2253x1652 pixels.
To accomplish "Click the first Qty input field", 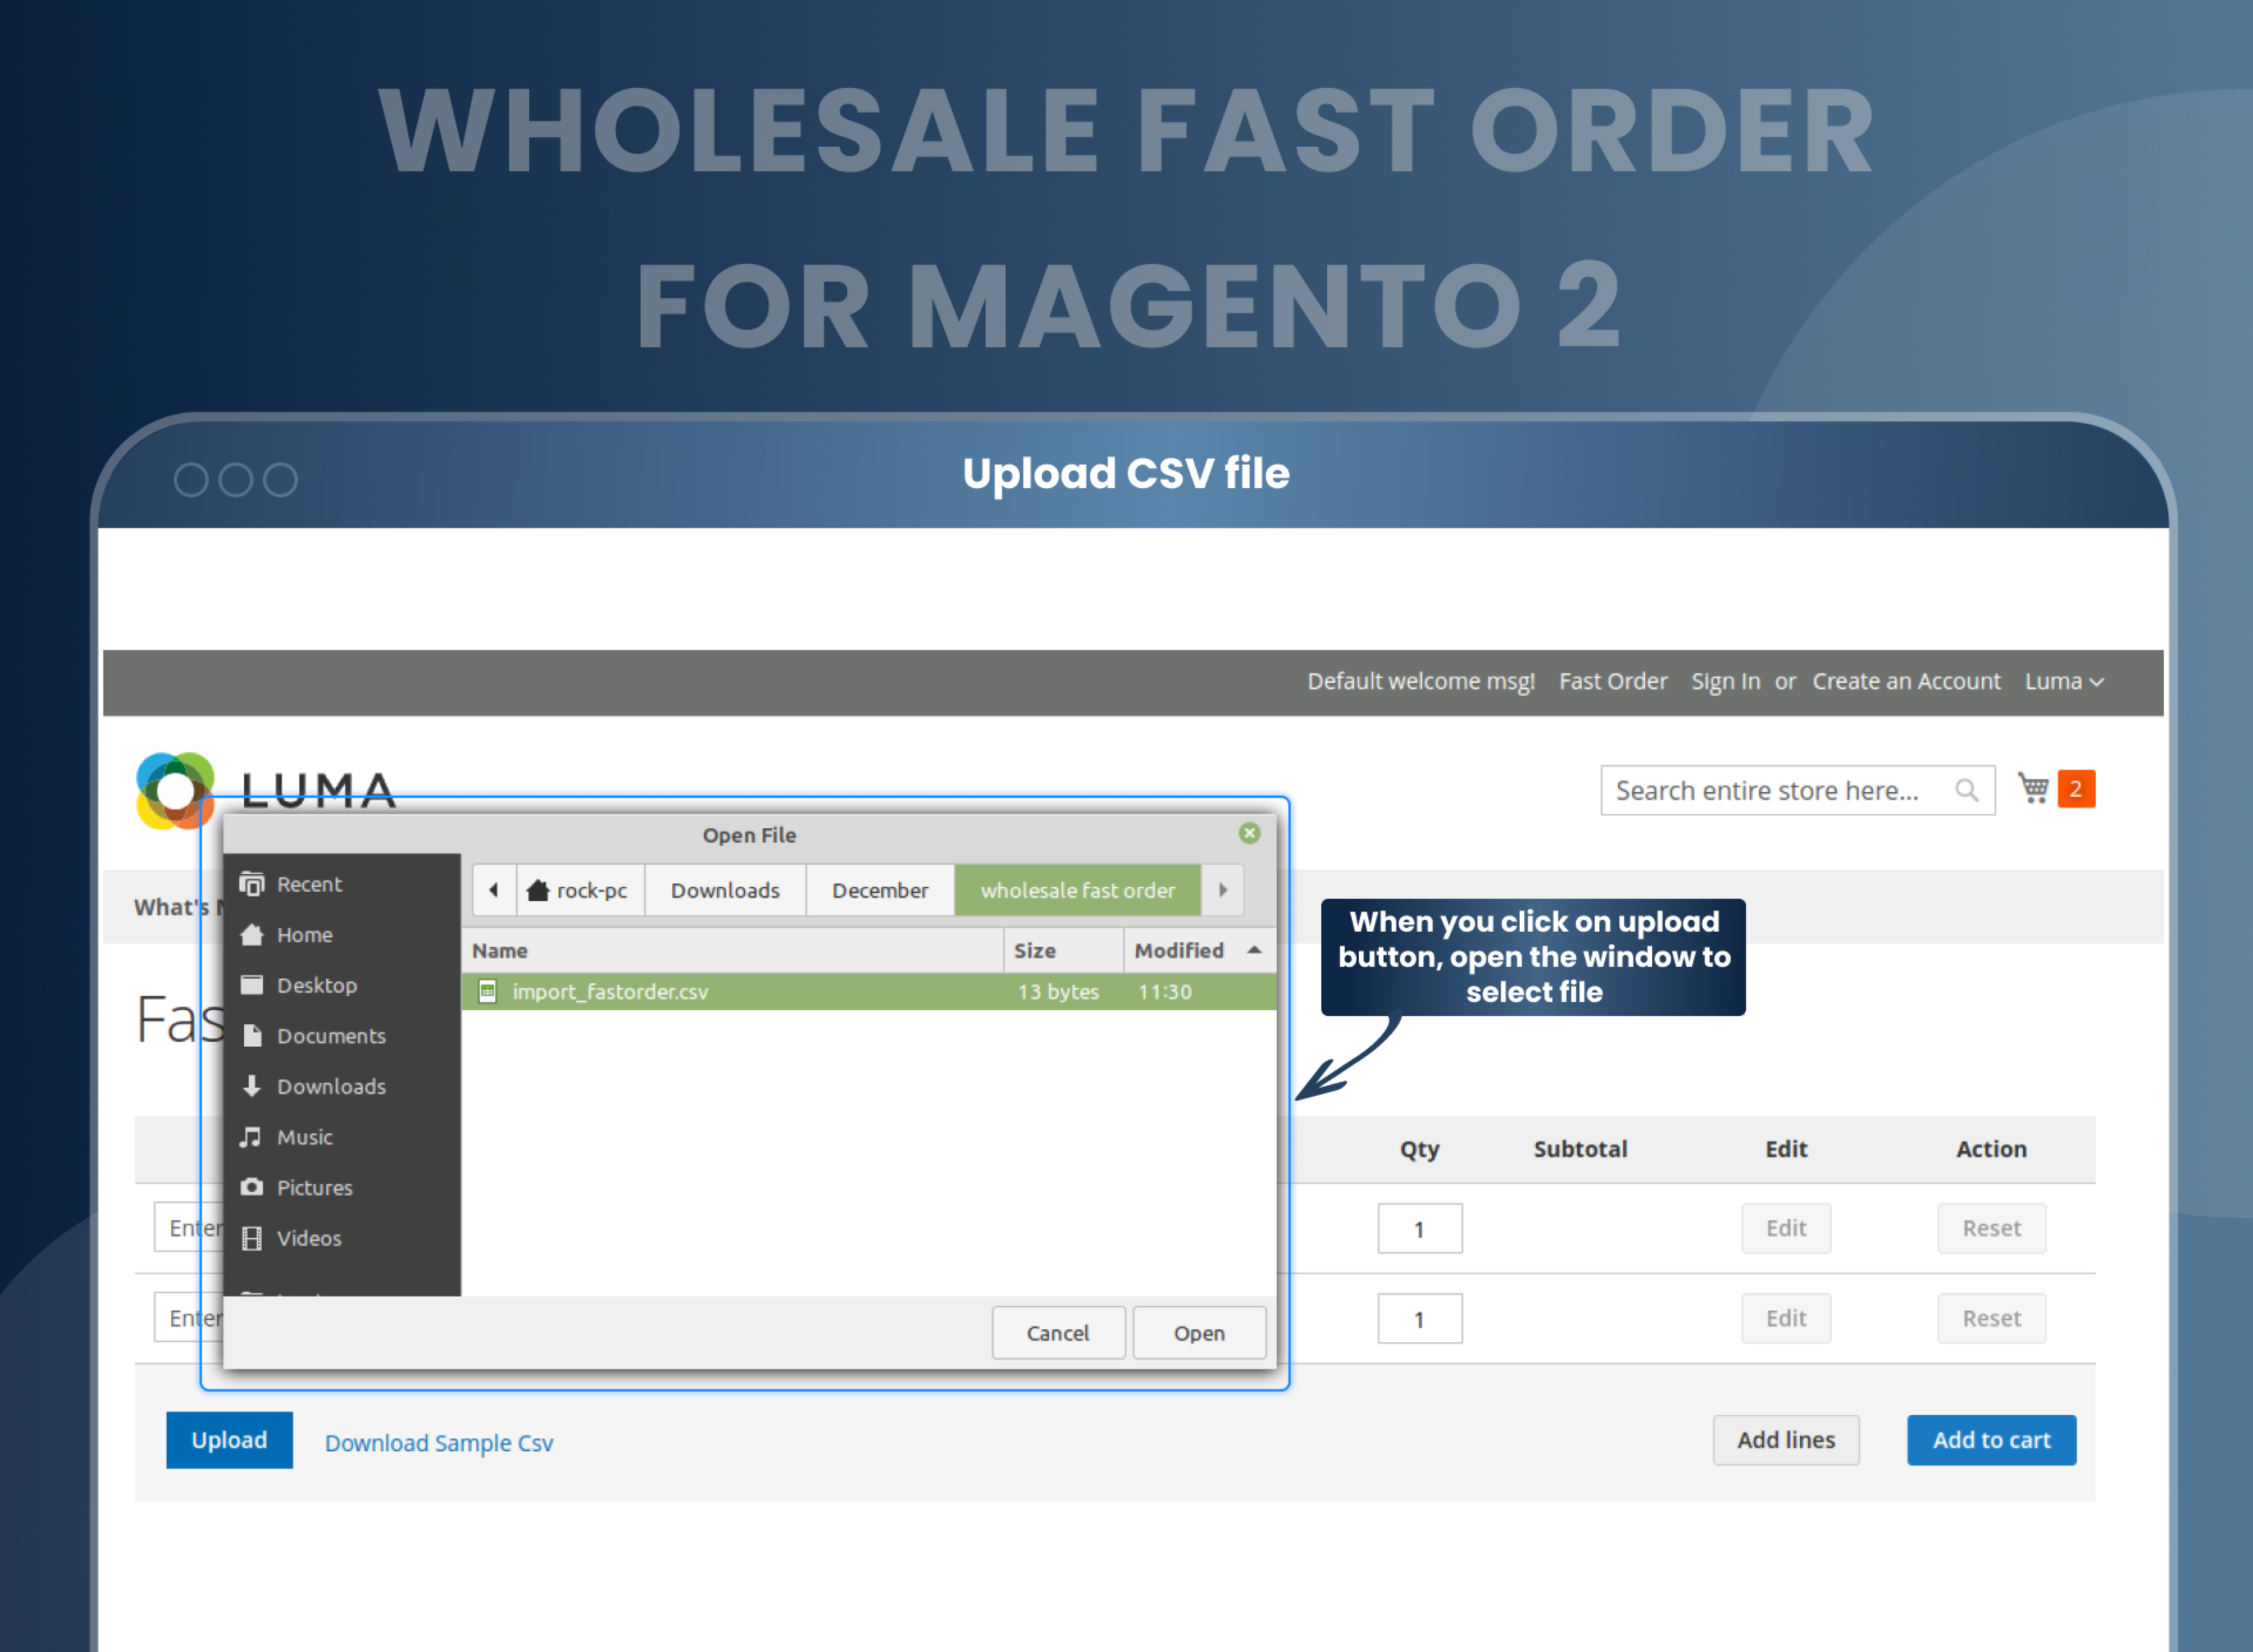I will click(1420, 1228).
